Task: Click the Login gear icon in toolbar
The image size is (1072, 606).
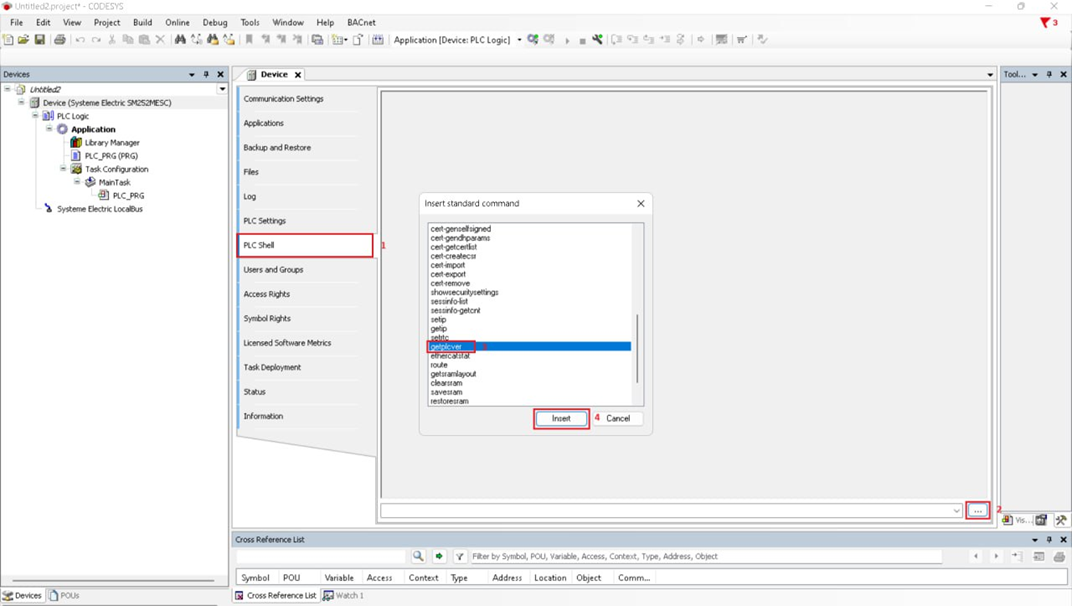Action: (533, 40)
